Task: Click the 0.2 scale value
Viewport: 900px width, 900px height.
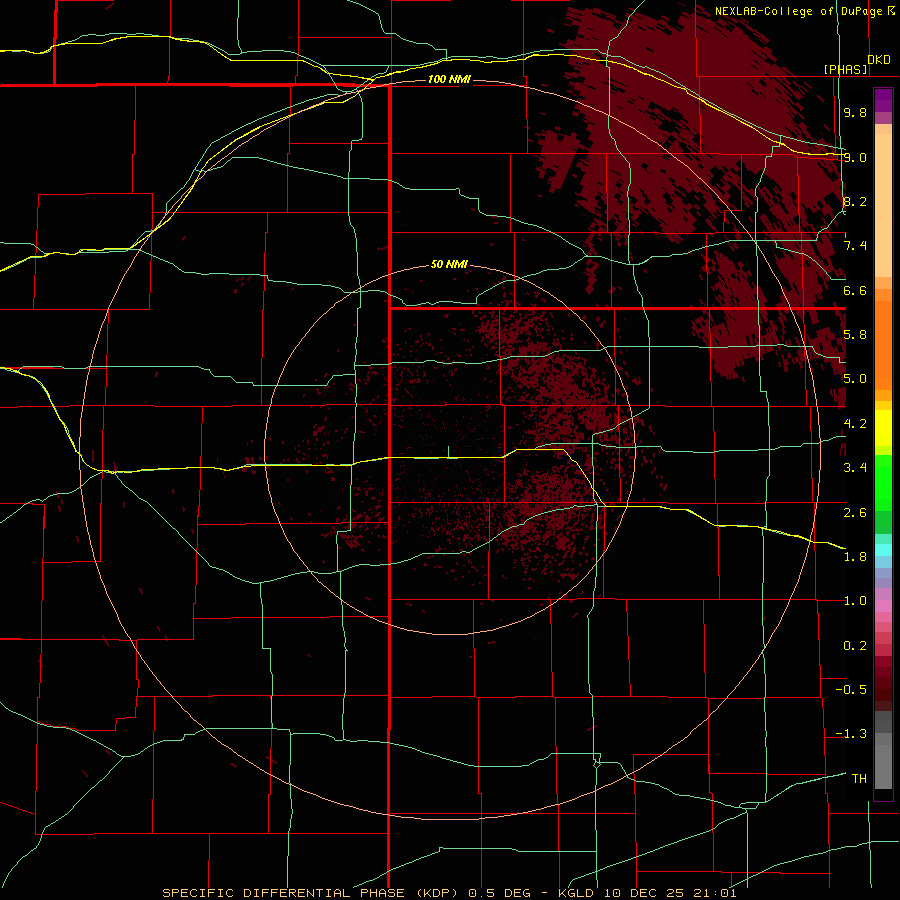Action: 855,646
